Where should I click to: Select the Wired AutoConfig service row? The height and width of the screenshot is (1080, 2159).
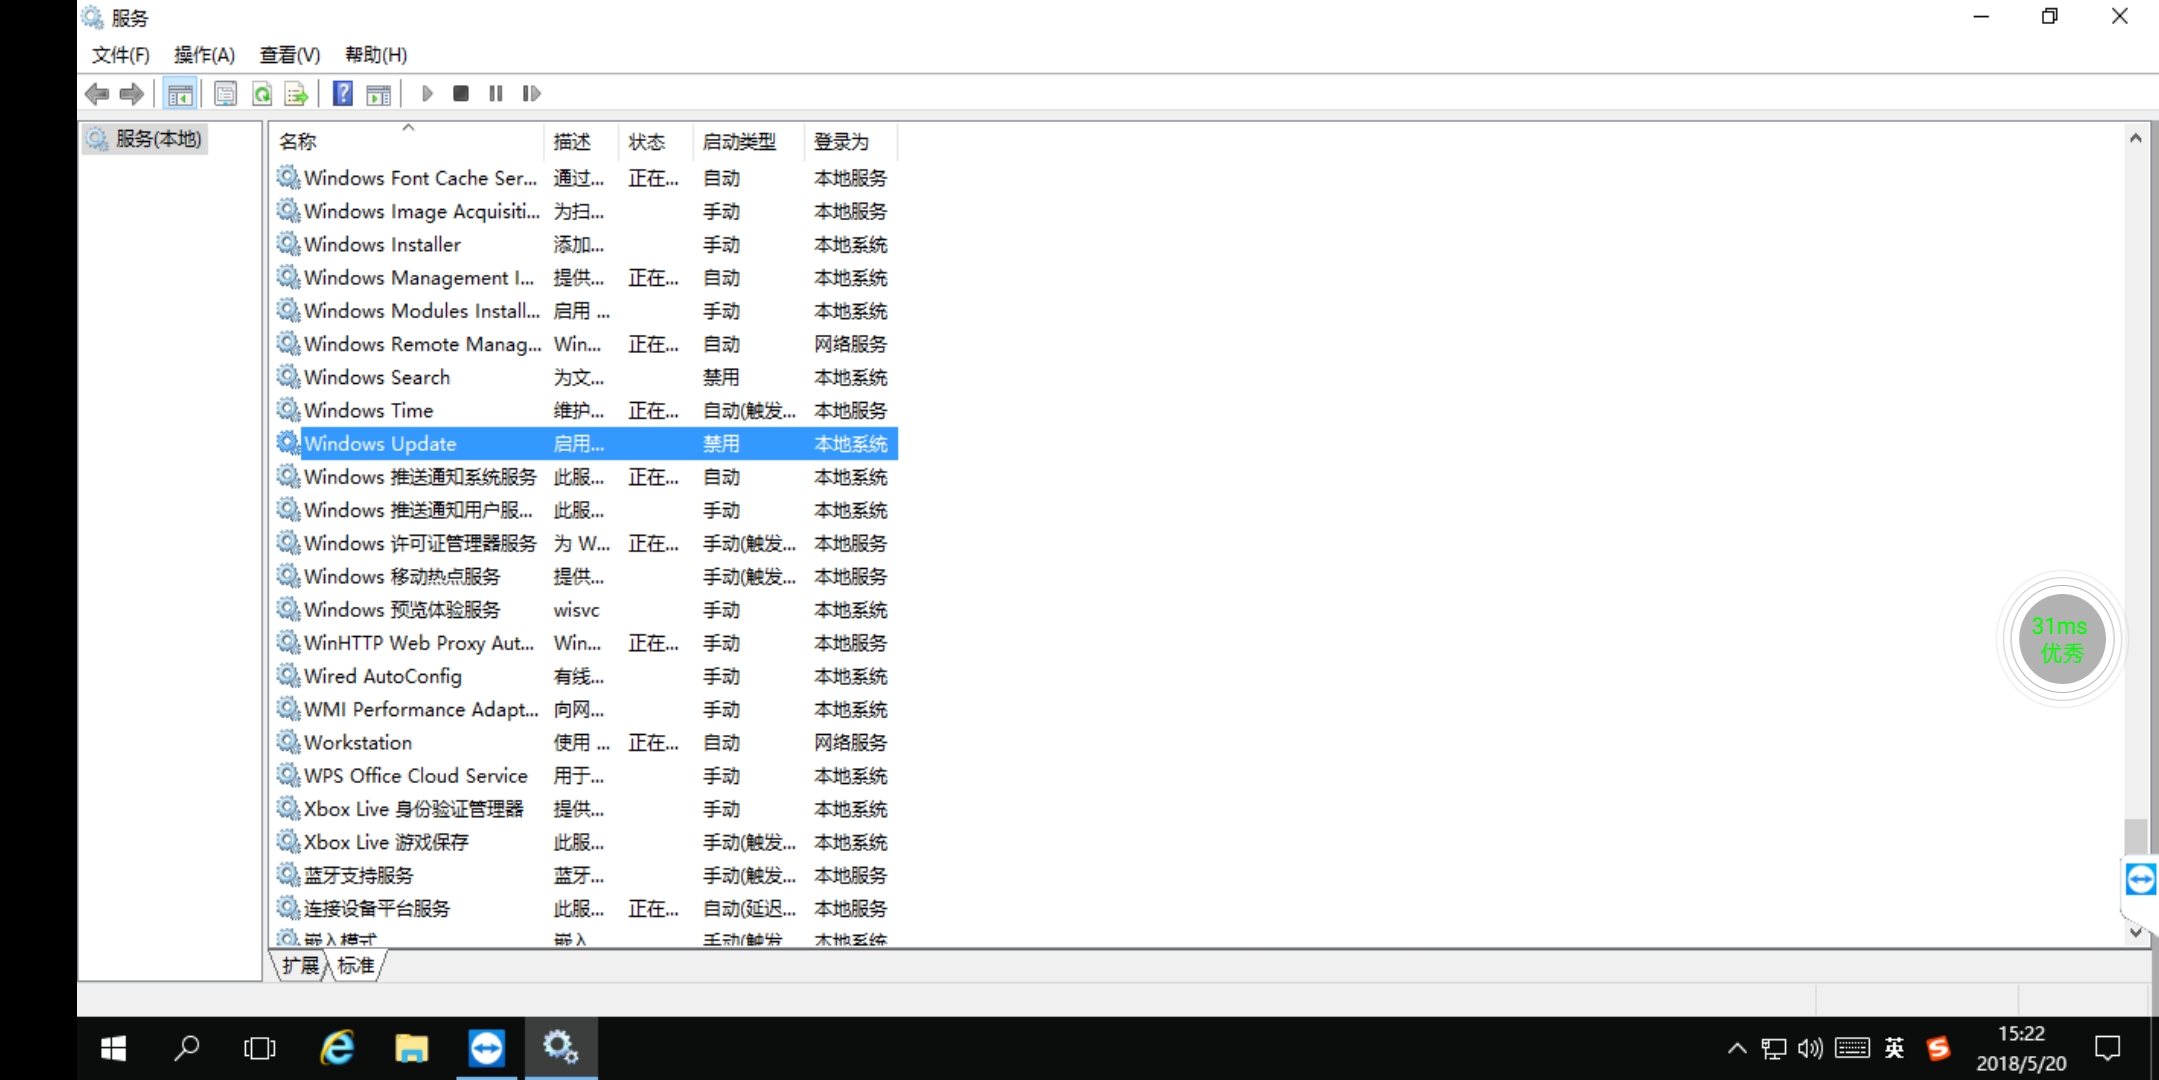point(586,676)
